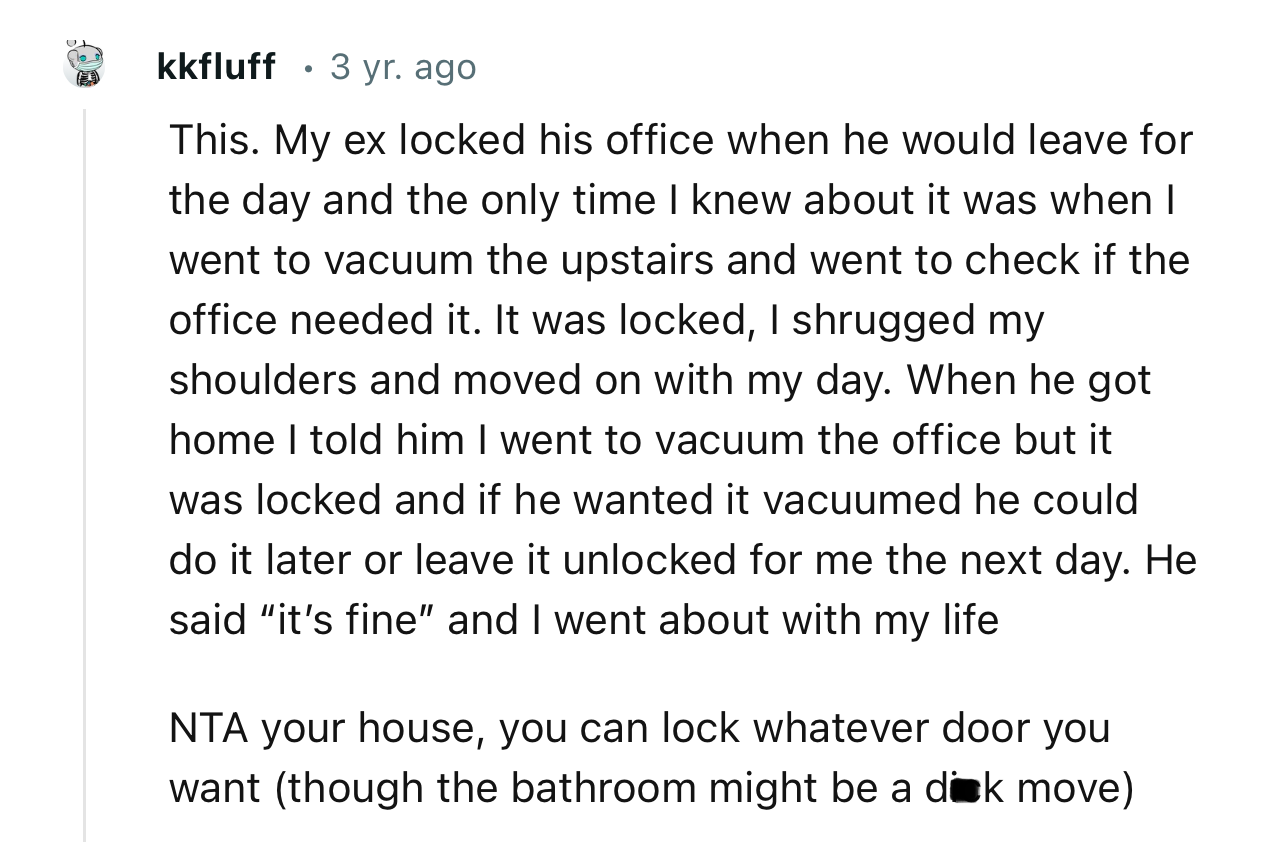
Task: Click the word "NTA" in the second paragraph
Action: pyautogui.click(x=210, y=728)
